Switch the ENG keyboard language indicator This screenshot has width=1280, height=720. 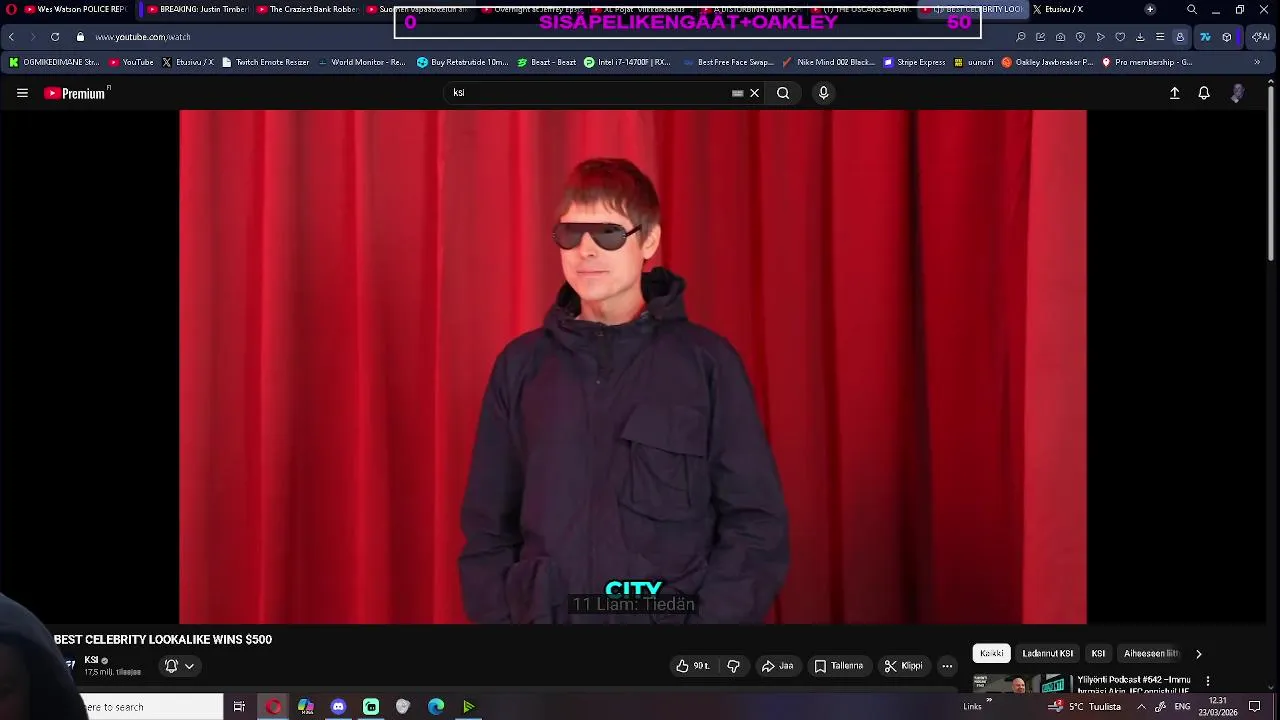point(1182,707)
